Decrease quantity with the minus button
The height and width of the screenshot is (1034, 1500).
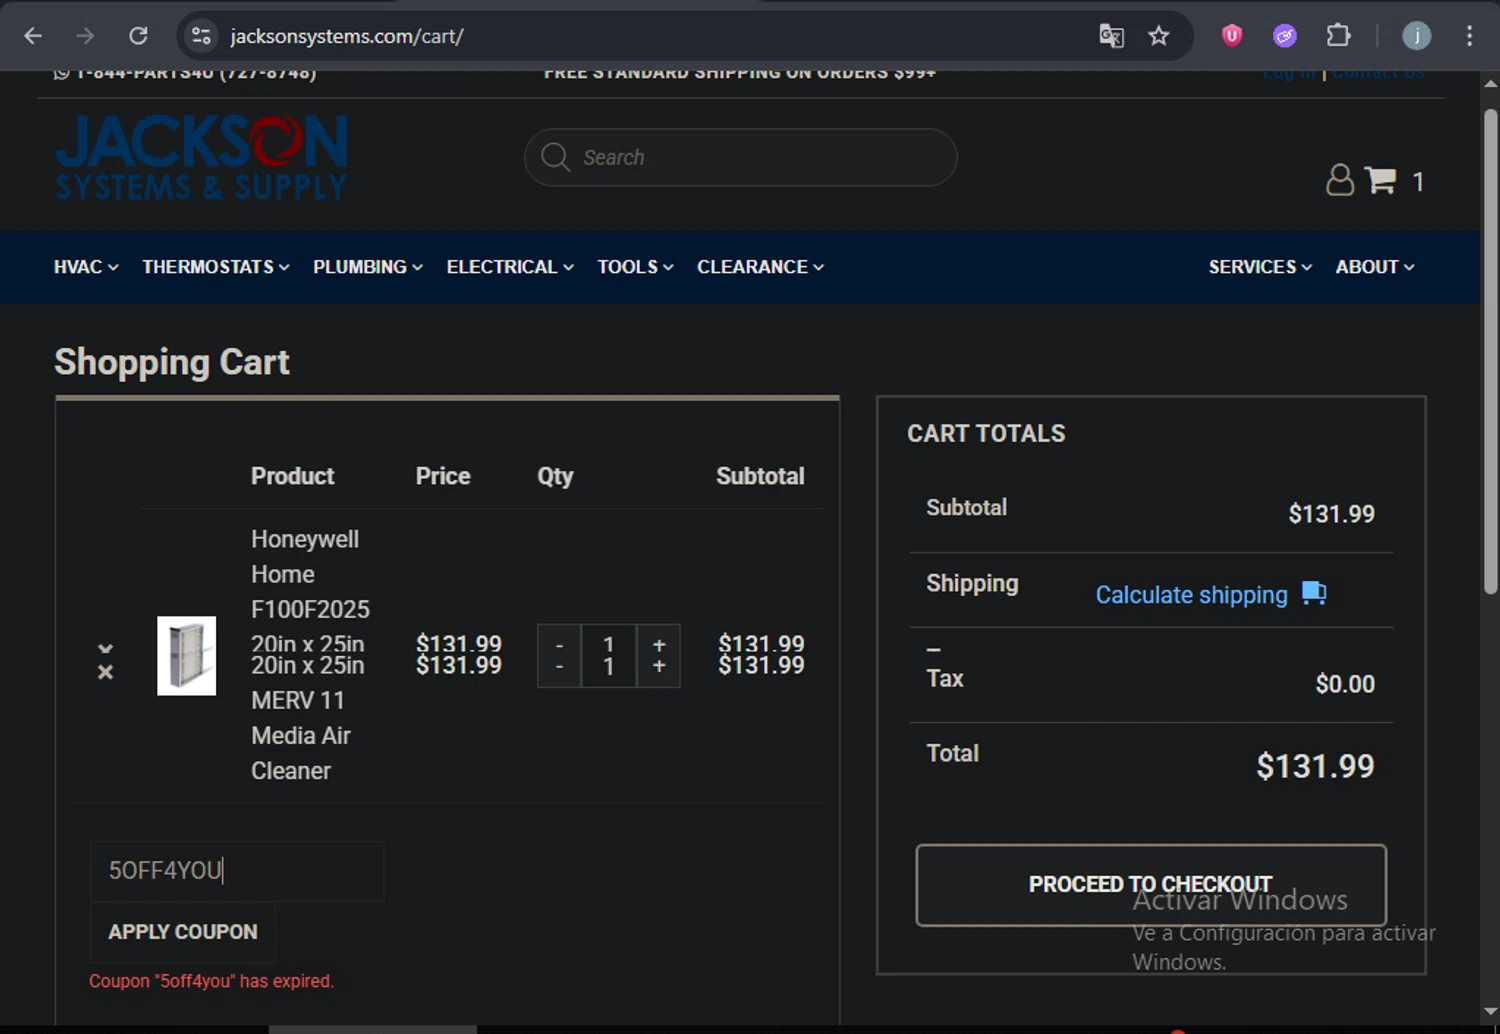click(x=559, y=656)
